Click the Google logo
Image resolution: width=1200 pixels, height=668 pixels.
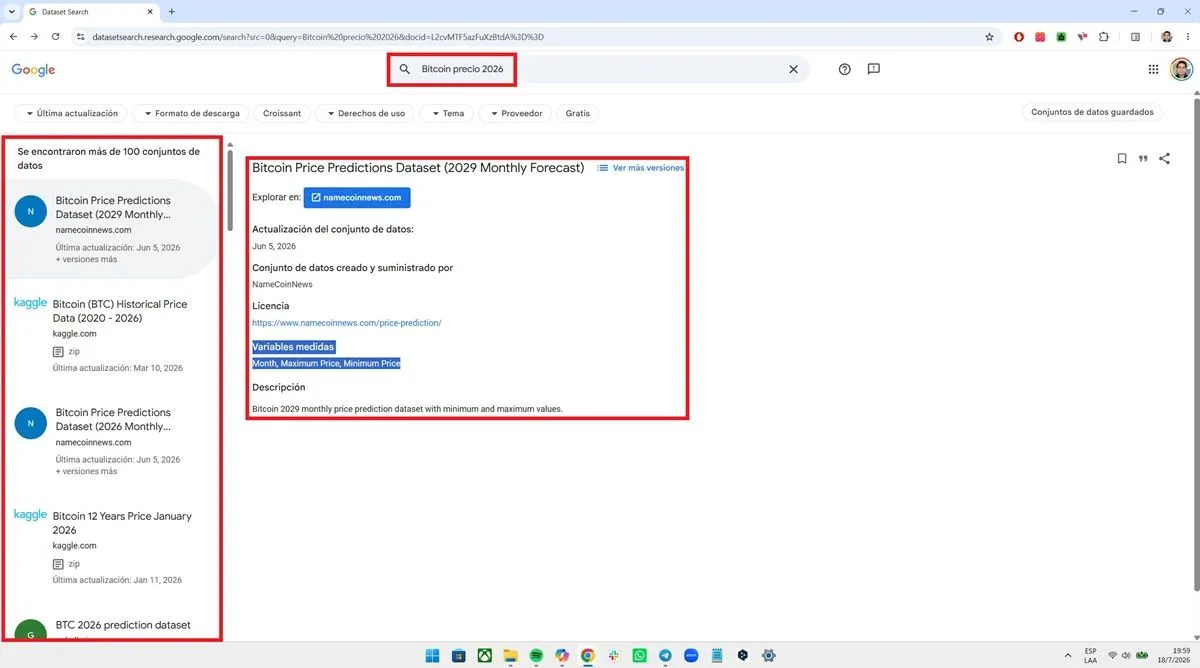(x=33, y=70)
